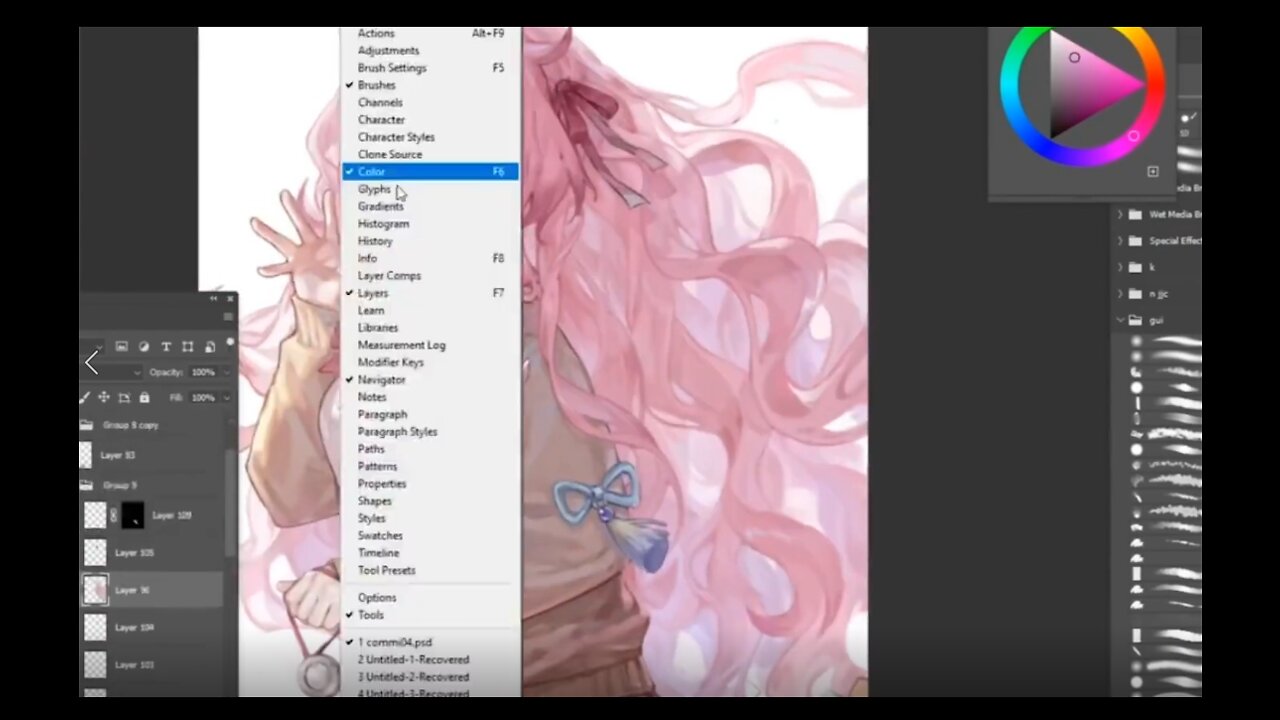Screen dimensions: 1280x720
Task: Click the mask link icon on Layer 109
Action: coord(113,516)
